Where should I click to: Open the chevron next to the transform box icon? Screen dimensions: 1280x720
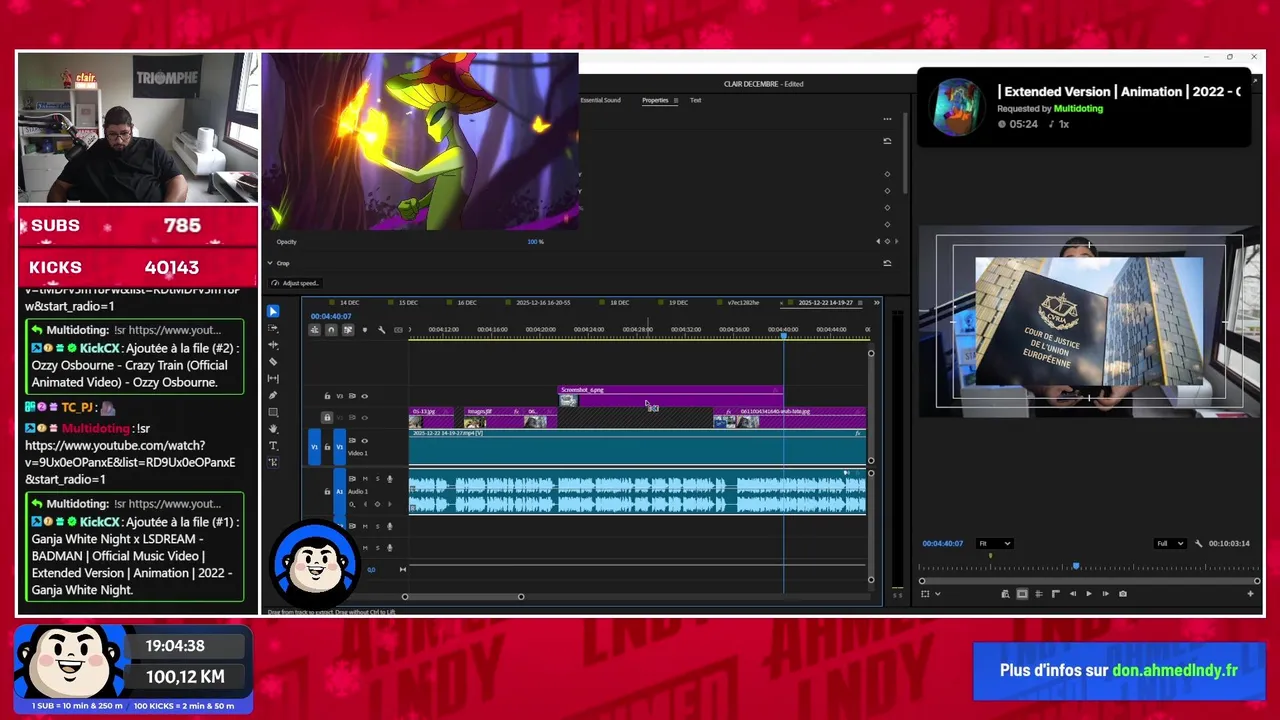[x=937, y=594]
